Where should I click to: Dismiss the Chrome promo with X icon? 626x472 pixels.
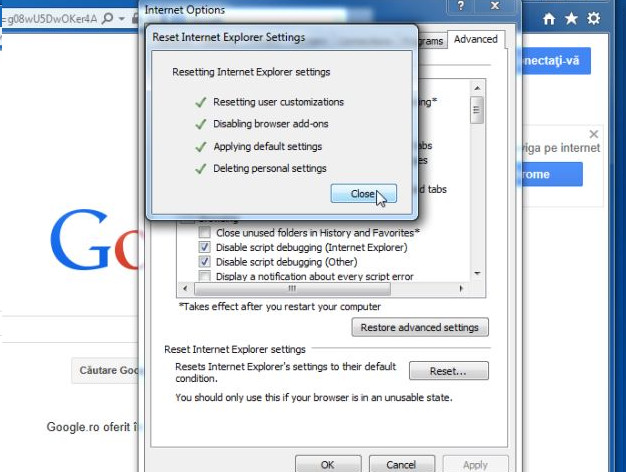tap(594, 134)
